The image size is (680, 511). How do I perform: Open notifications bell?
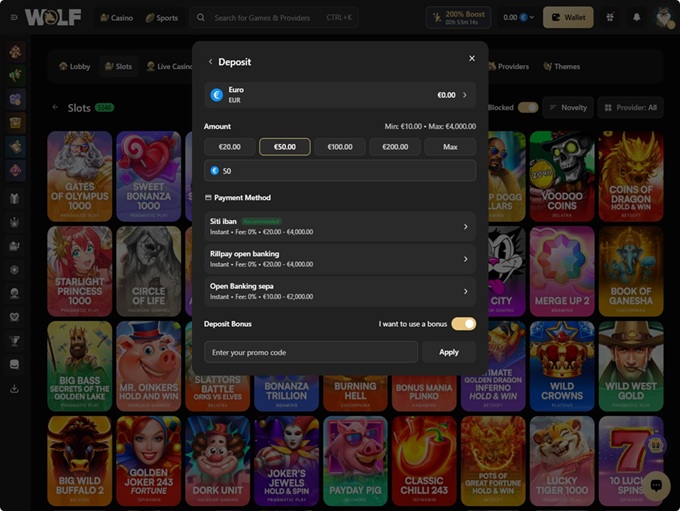[636, 17]
